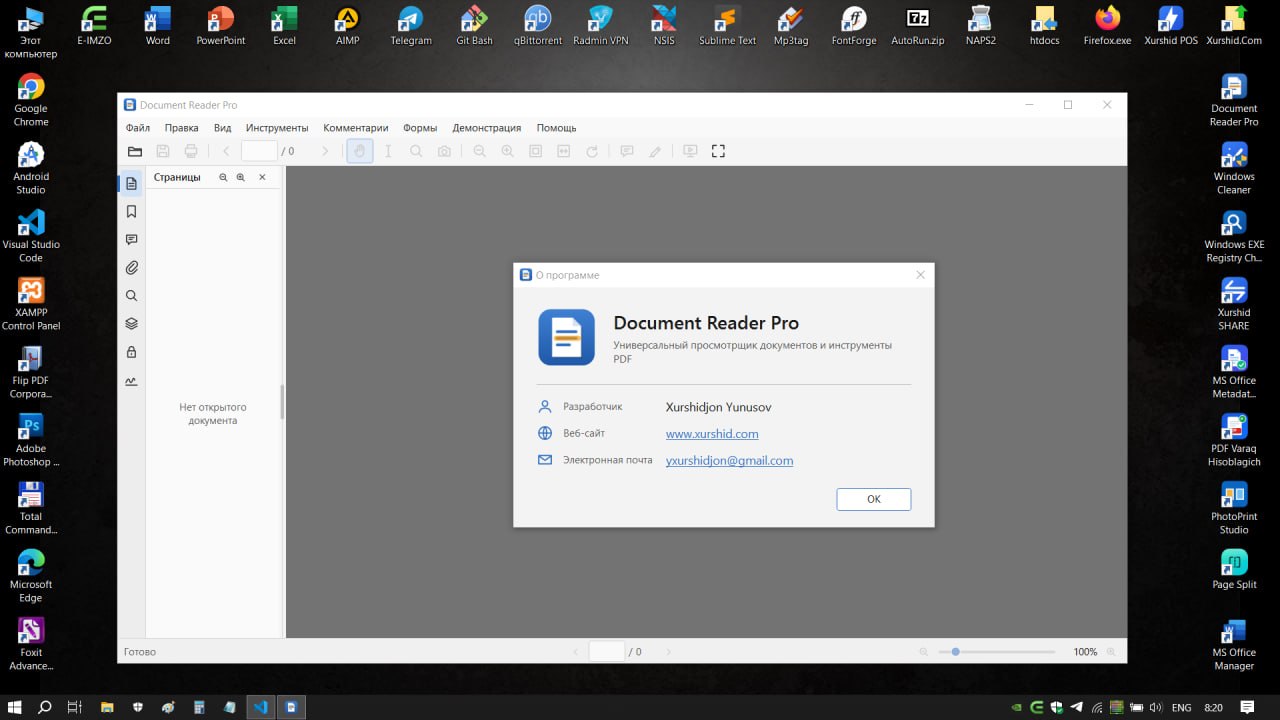Open the Signatures sidebar panel
The height and width of the screenshot is (720, 1280).
coord(131,381)
